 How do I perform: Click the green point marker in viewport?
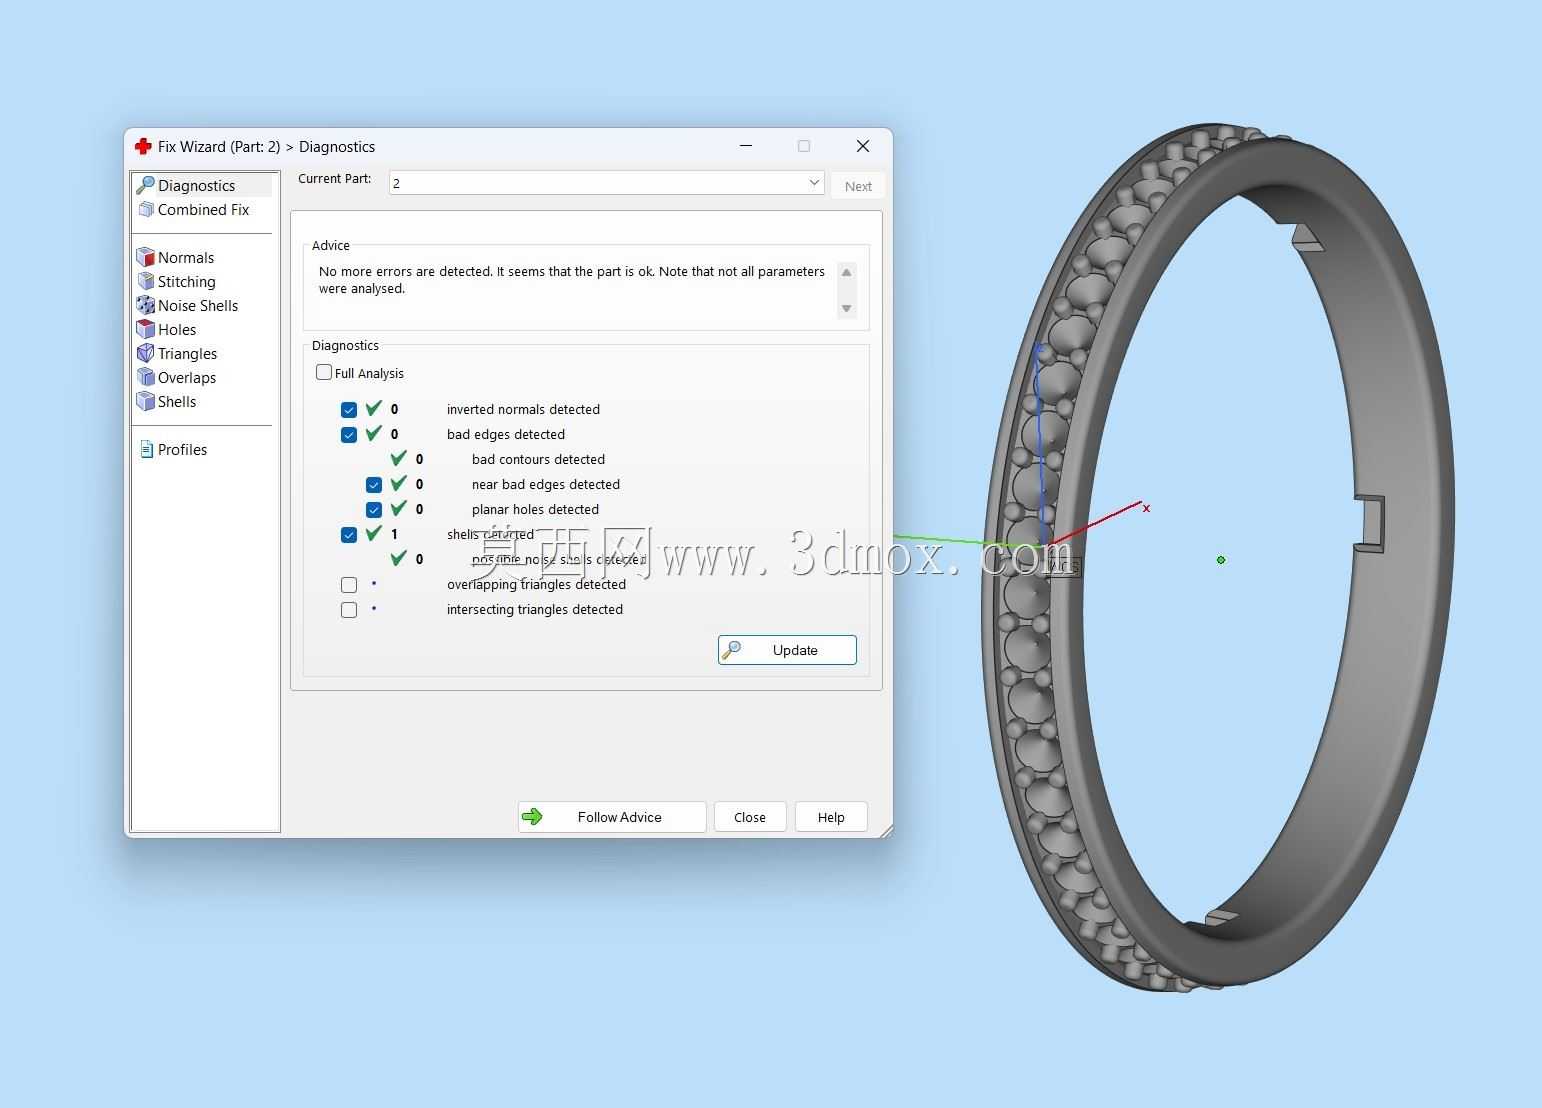tap(1221, 560)
